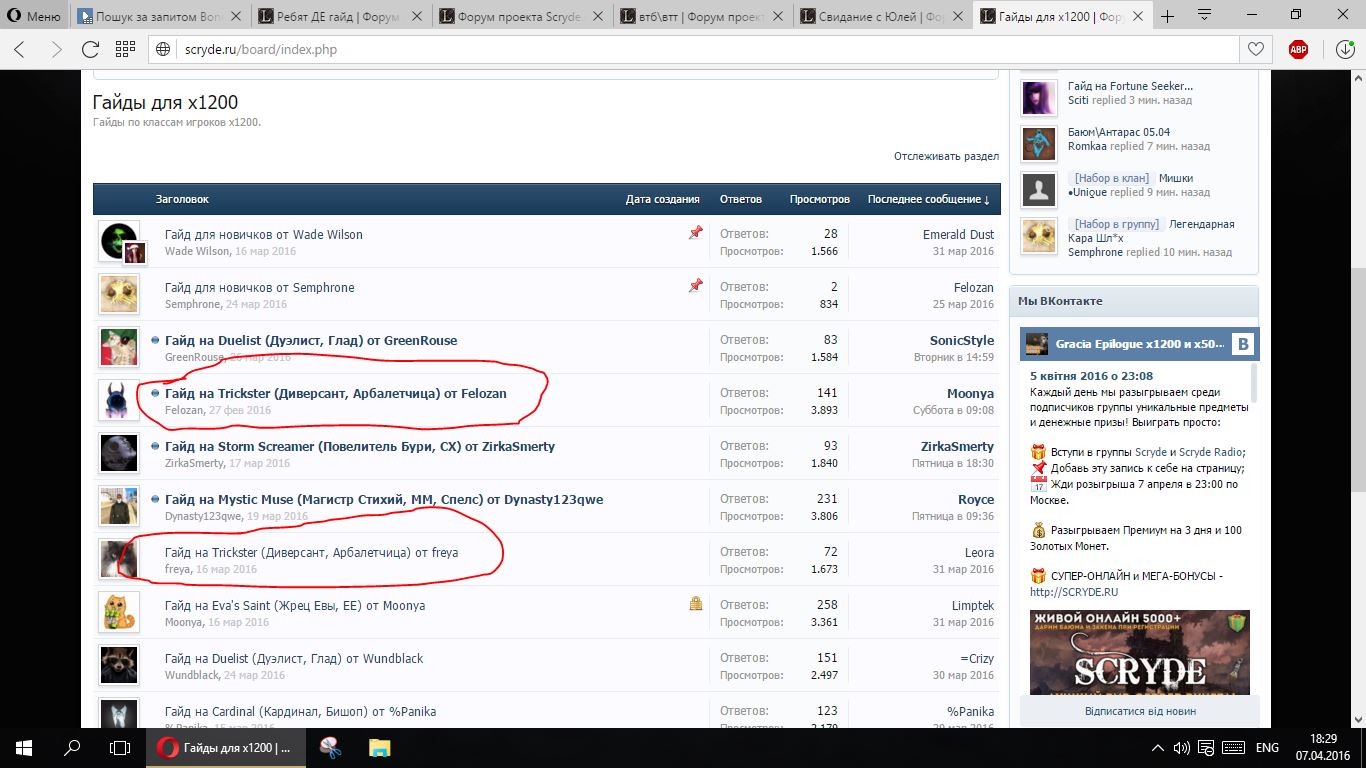Open the Opera Меню dropdown
This screenshot has width=1366, height=768.
pyautogui.click(x=34, y=16)
